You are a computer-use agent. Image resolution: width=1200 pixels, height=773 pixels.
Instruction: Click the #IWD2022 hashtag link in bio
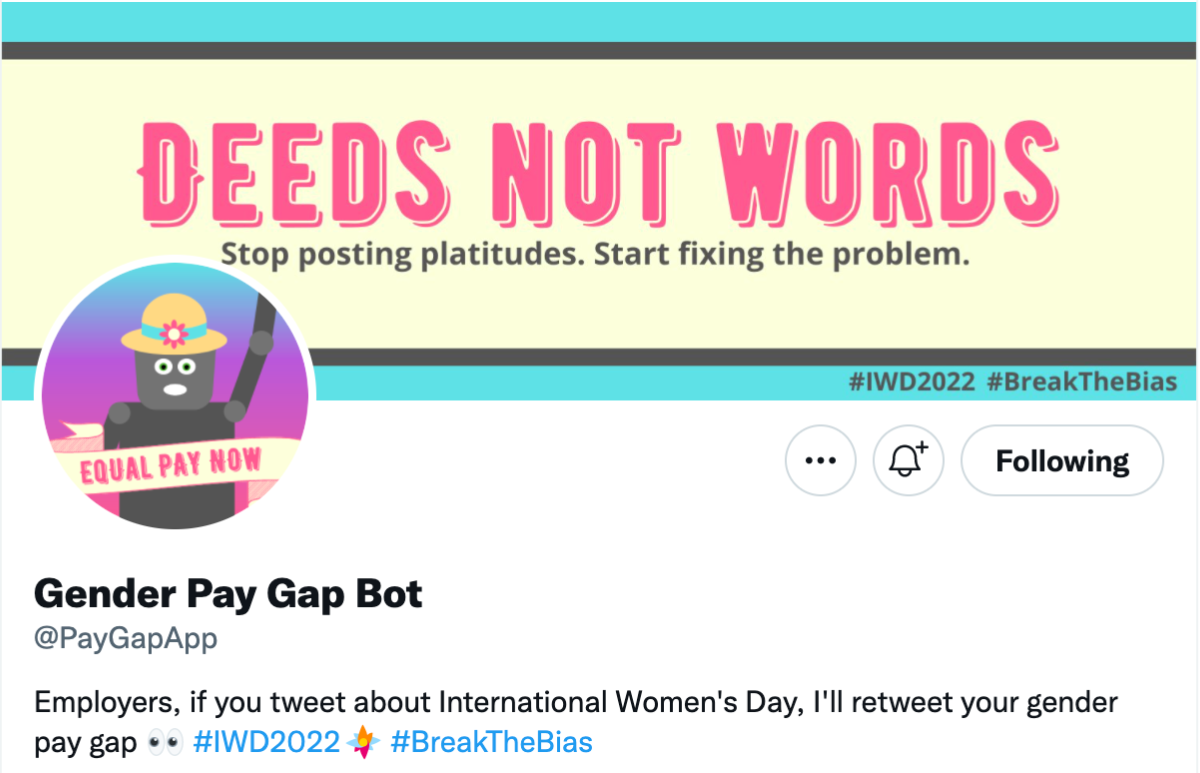267,742
